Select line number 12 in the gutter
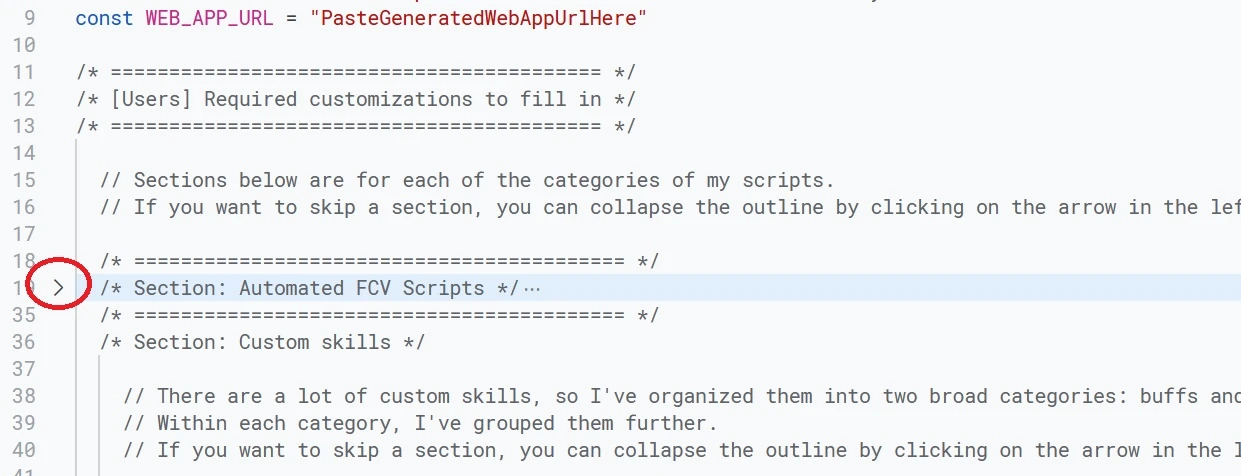This screenshot has height=476, width=1241. (x=23, y=99)
